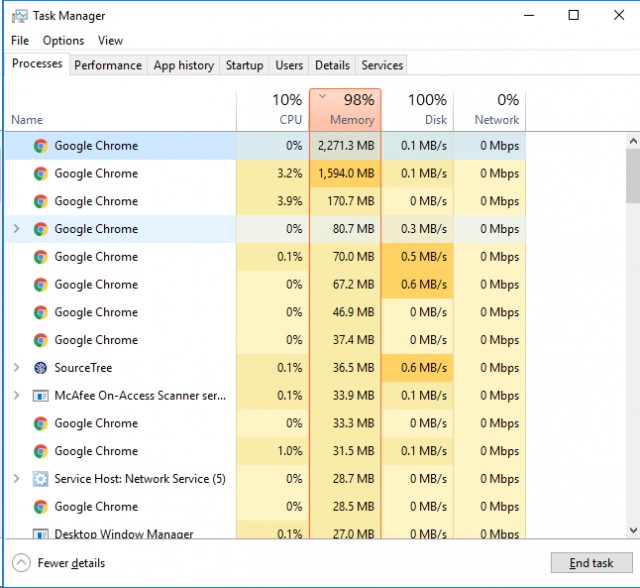Viewport: 640px width, 588px height.
Task: Close the Task Manager window
Action: (619, 16)
